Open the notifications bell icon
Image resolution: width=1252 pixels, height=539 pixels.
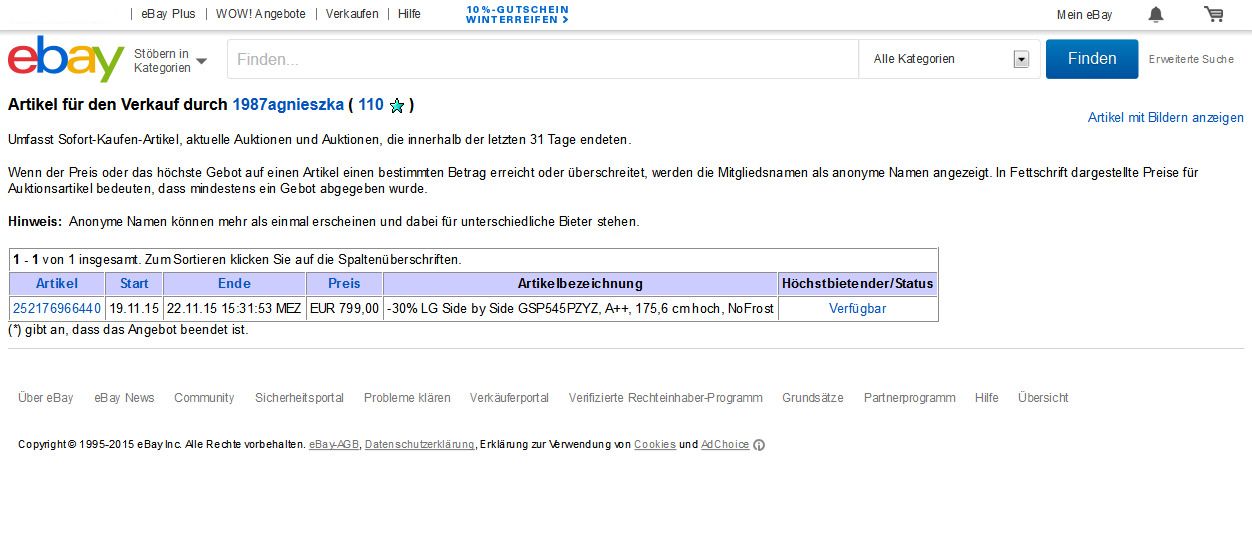[1156, 14]
